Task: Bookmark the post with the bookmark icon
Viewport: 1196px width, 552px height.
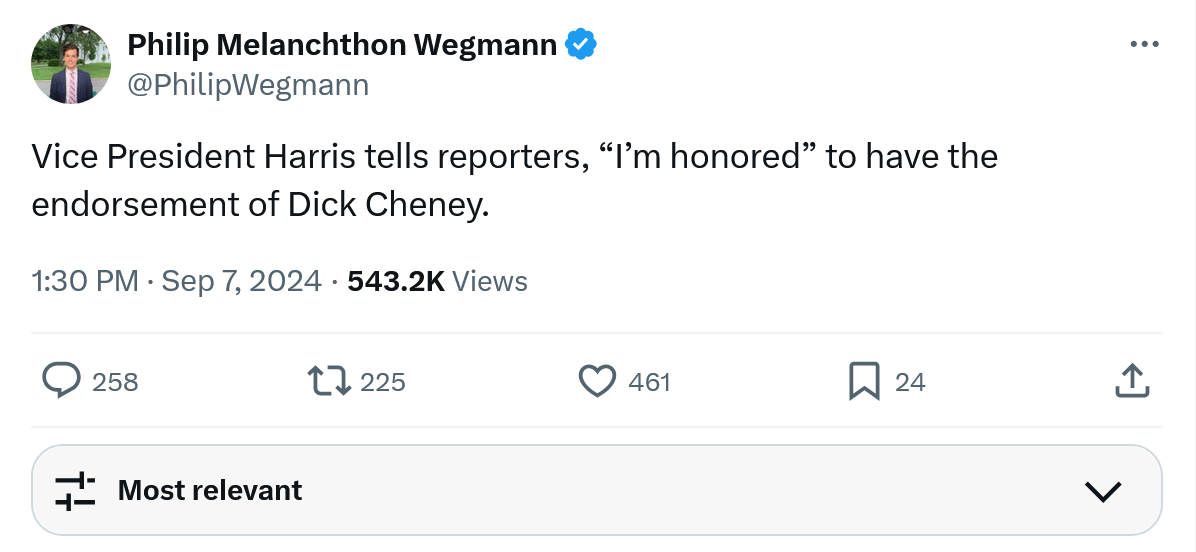Action: click(863, 381)
